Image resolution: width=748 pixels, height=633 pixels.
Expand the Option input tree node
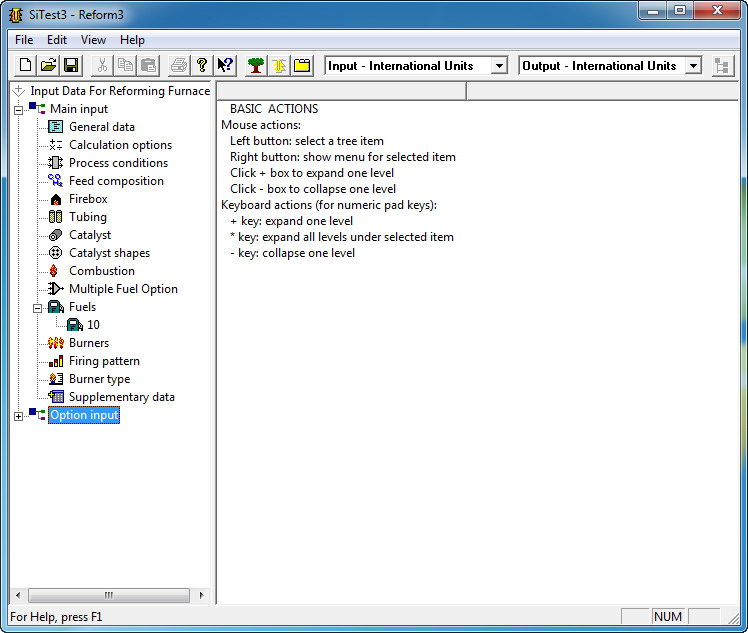(x=18, y=416)
